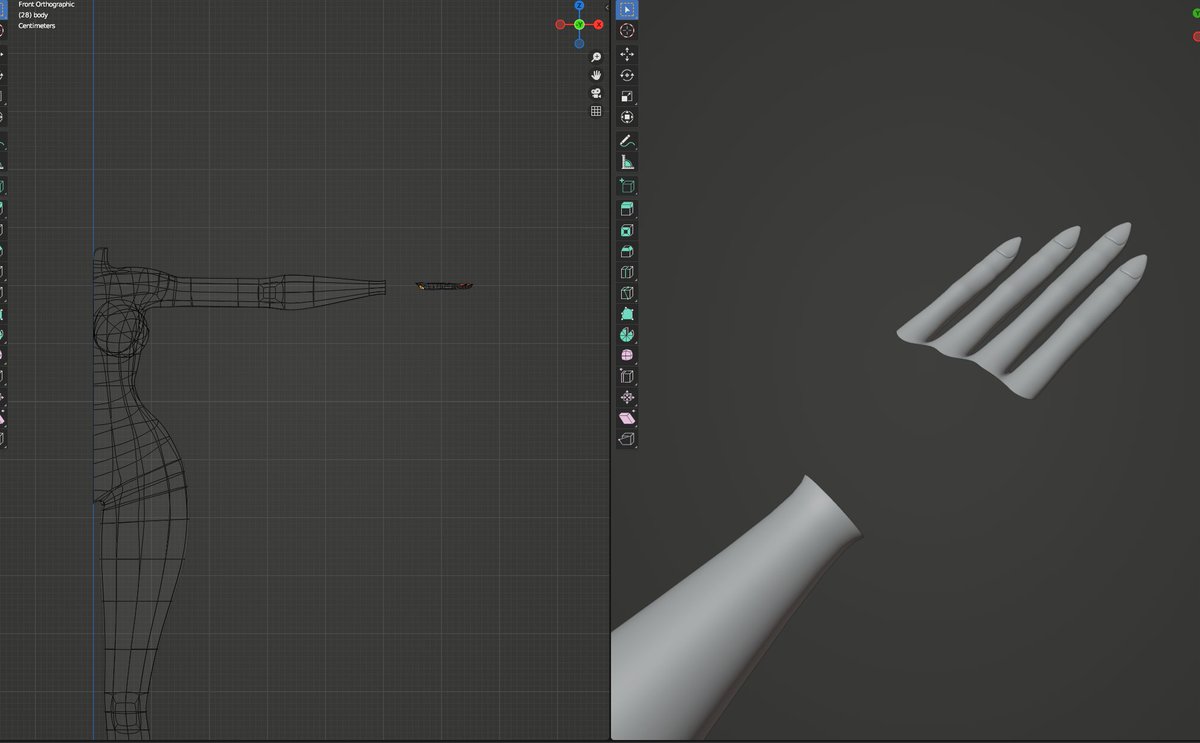Choose the Add Cube tool
The image size is (1200, 743).
[627, 185]
